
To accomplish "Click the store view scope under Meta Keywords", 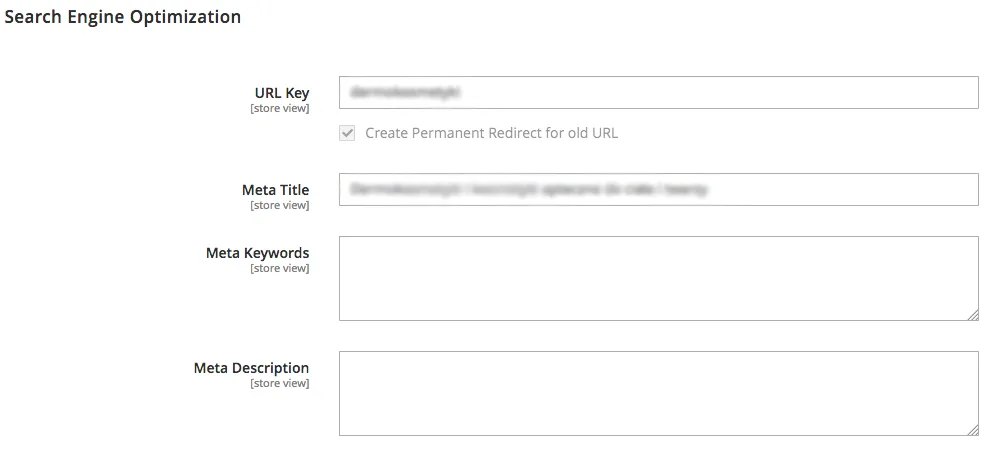I will [280, 268].
